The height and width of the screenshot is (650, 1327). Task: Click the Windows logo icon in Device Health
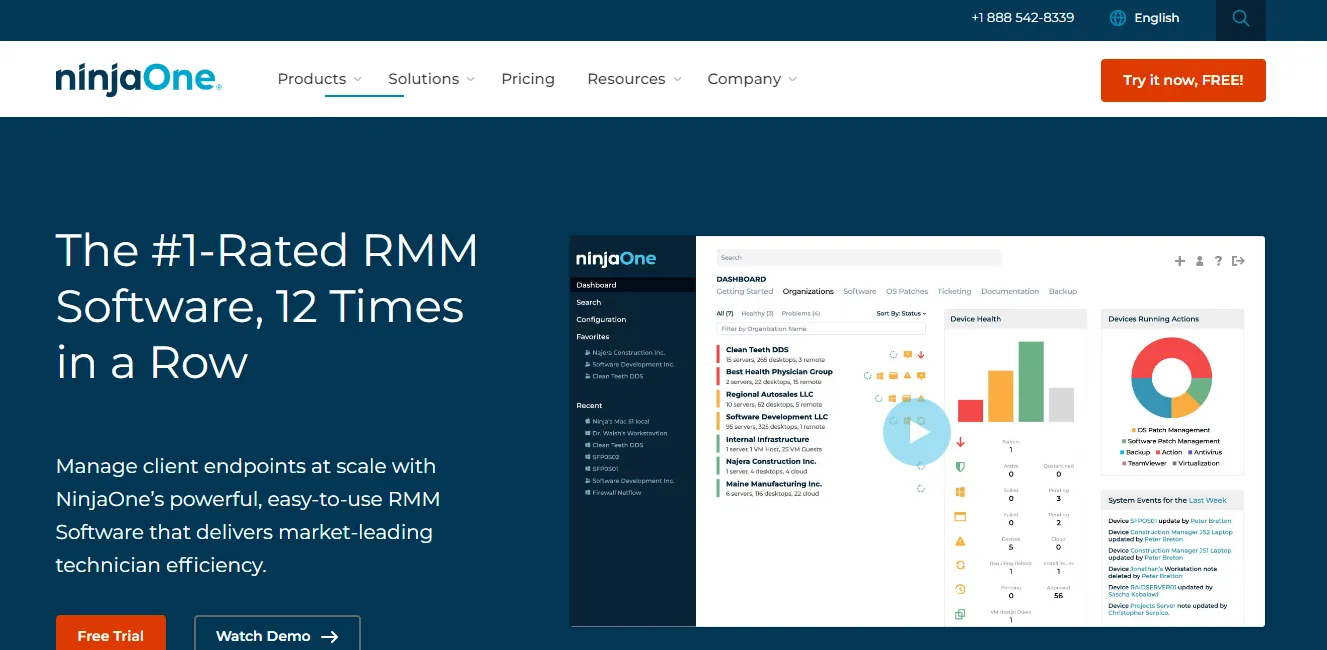(x=960, y=492)
